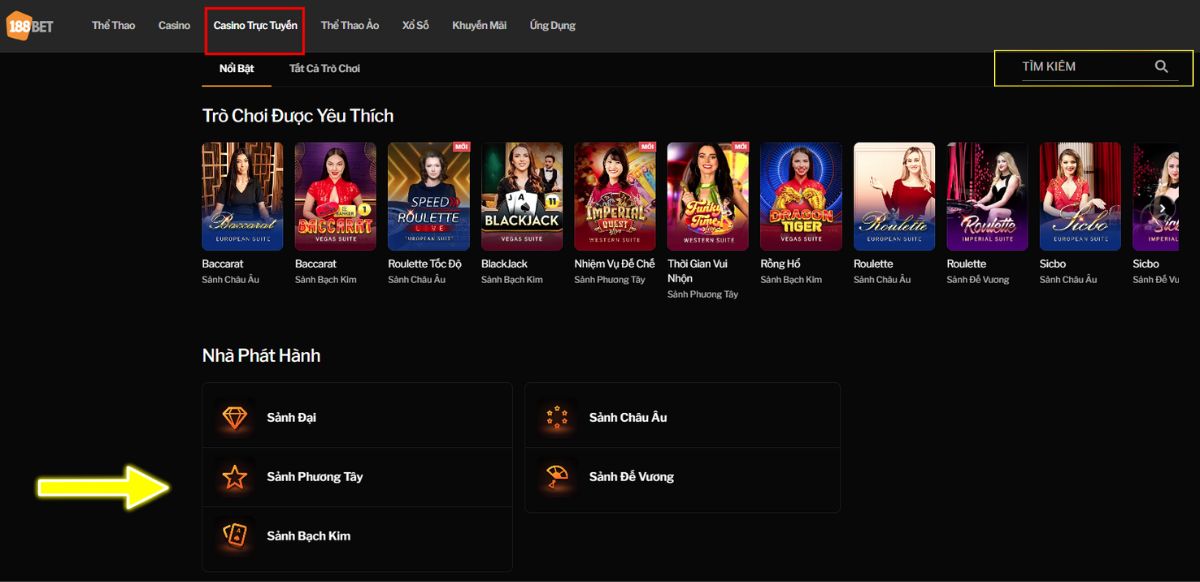Show next games with the carousel arrow
Image resolution: width=1200 pixels, height=582 pixels.
click(x=1162, y=209)
